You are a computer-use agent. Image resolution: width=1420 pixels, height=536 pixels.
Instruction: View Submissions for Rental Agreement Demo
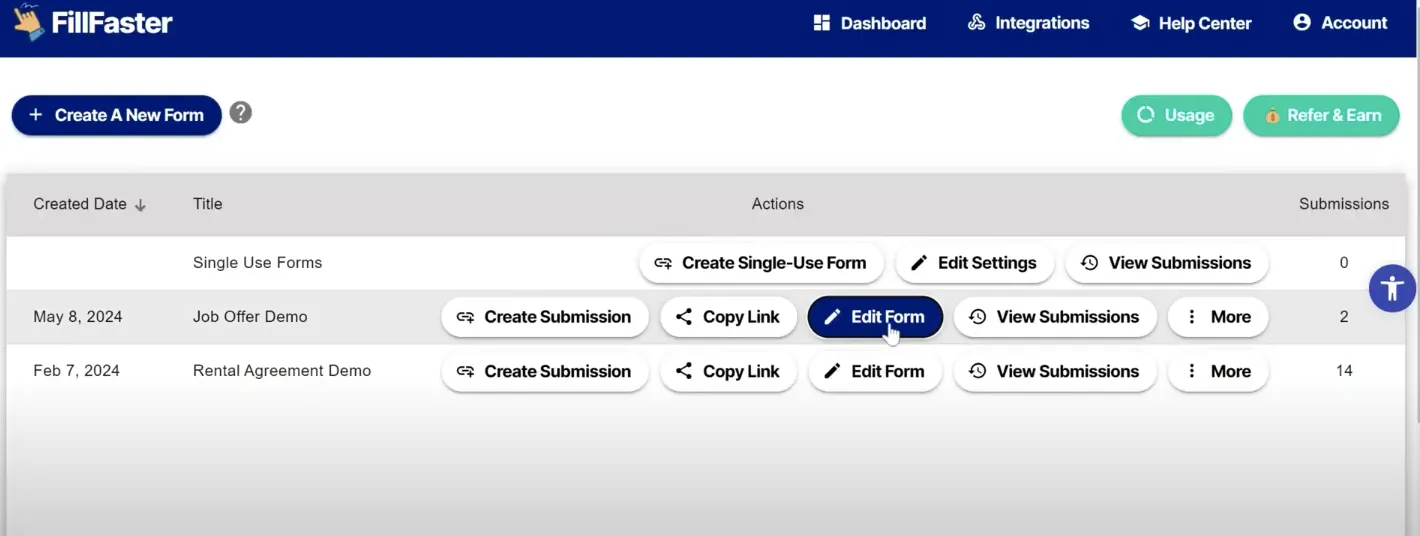(x=1055, y=371)
